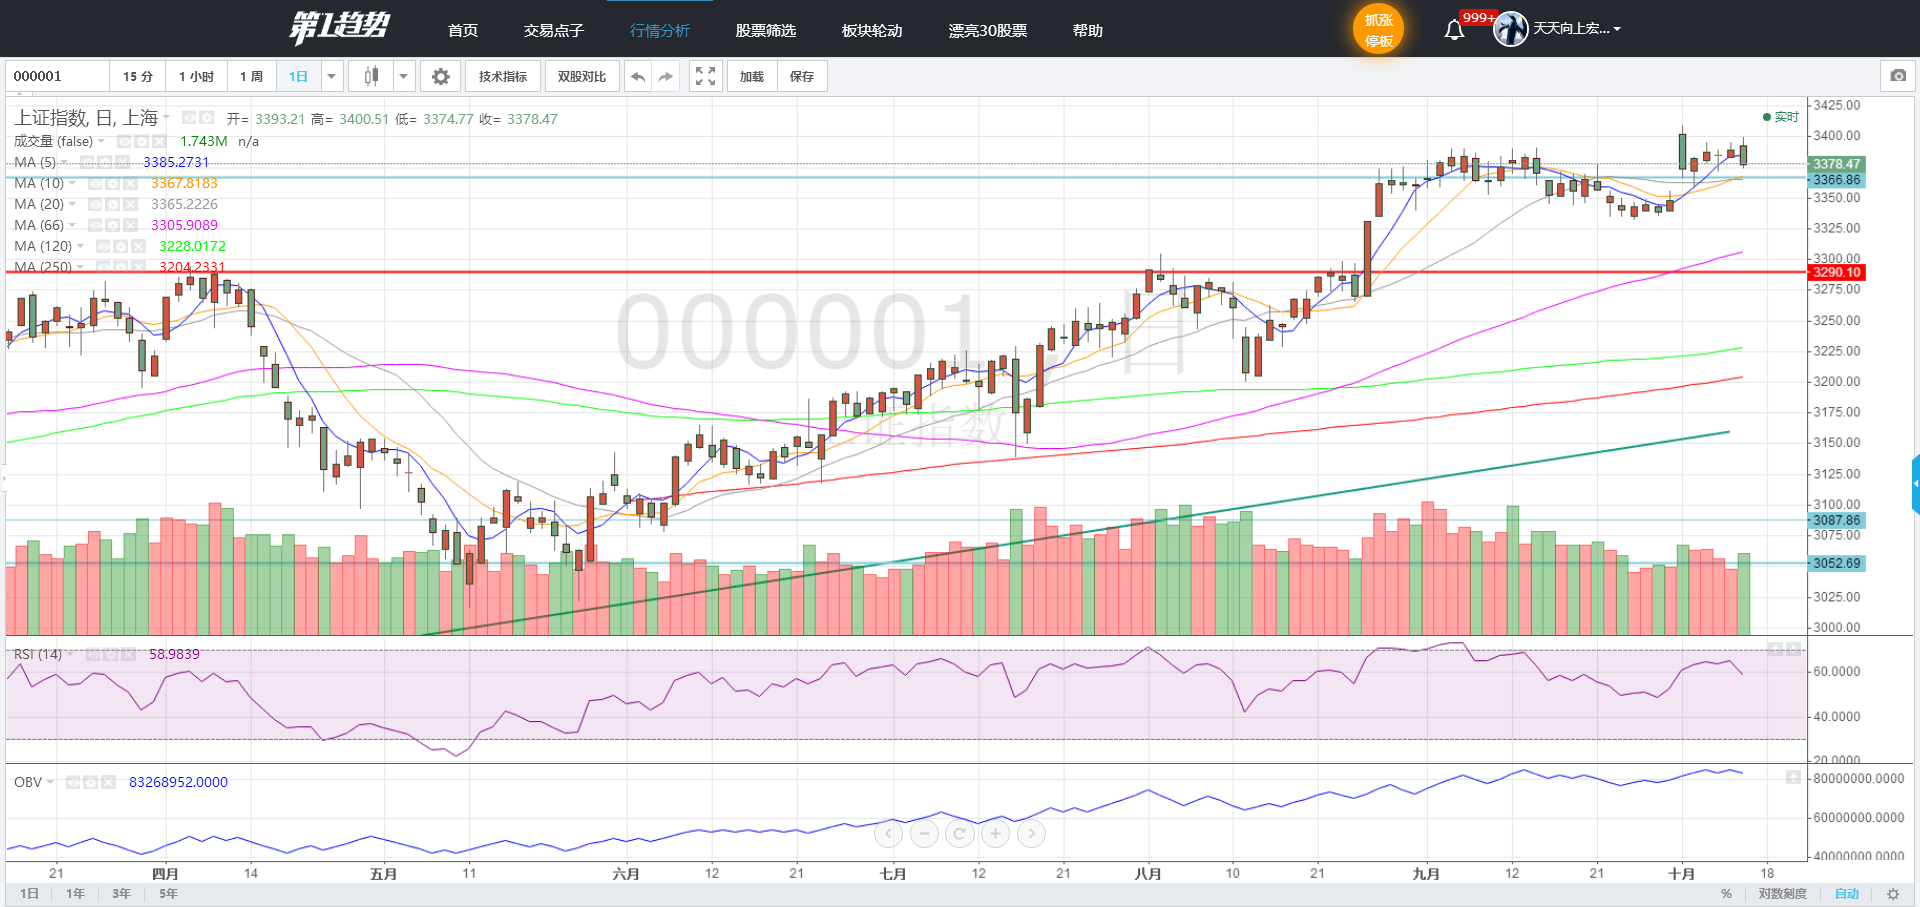Viewport: 1920px width, 907px height.
Task: Expand the 成交量 (false) legend dropdown
Action: coord(101,141)
